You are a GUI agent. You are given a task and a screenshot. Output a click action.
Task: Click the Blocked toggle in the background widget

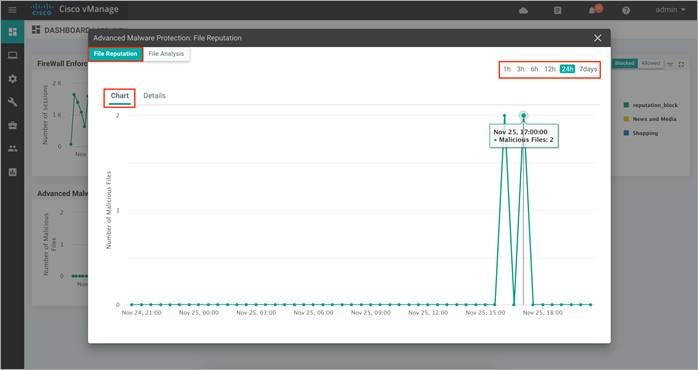pos(625,64)
